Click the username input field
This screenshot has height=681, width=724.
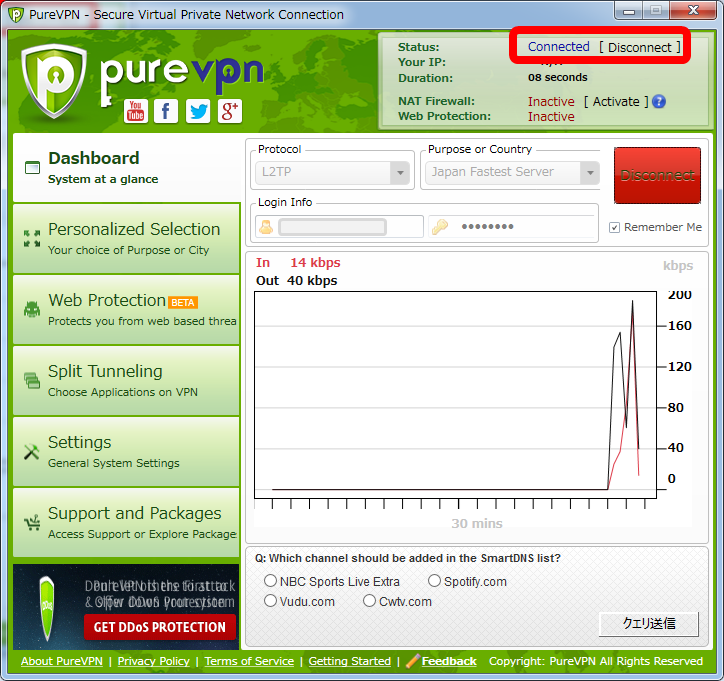(x=339, y=227)
